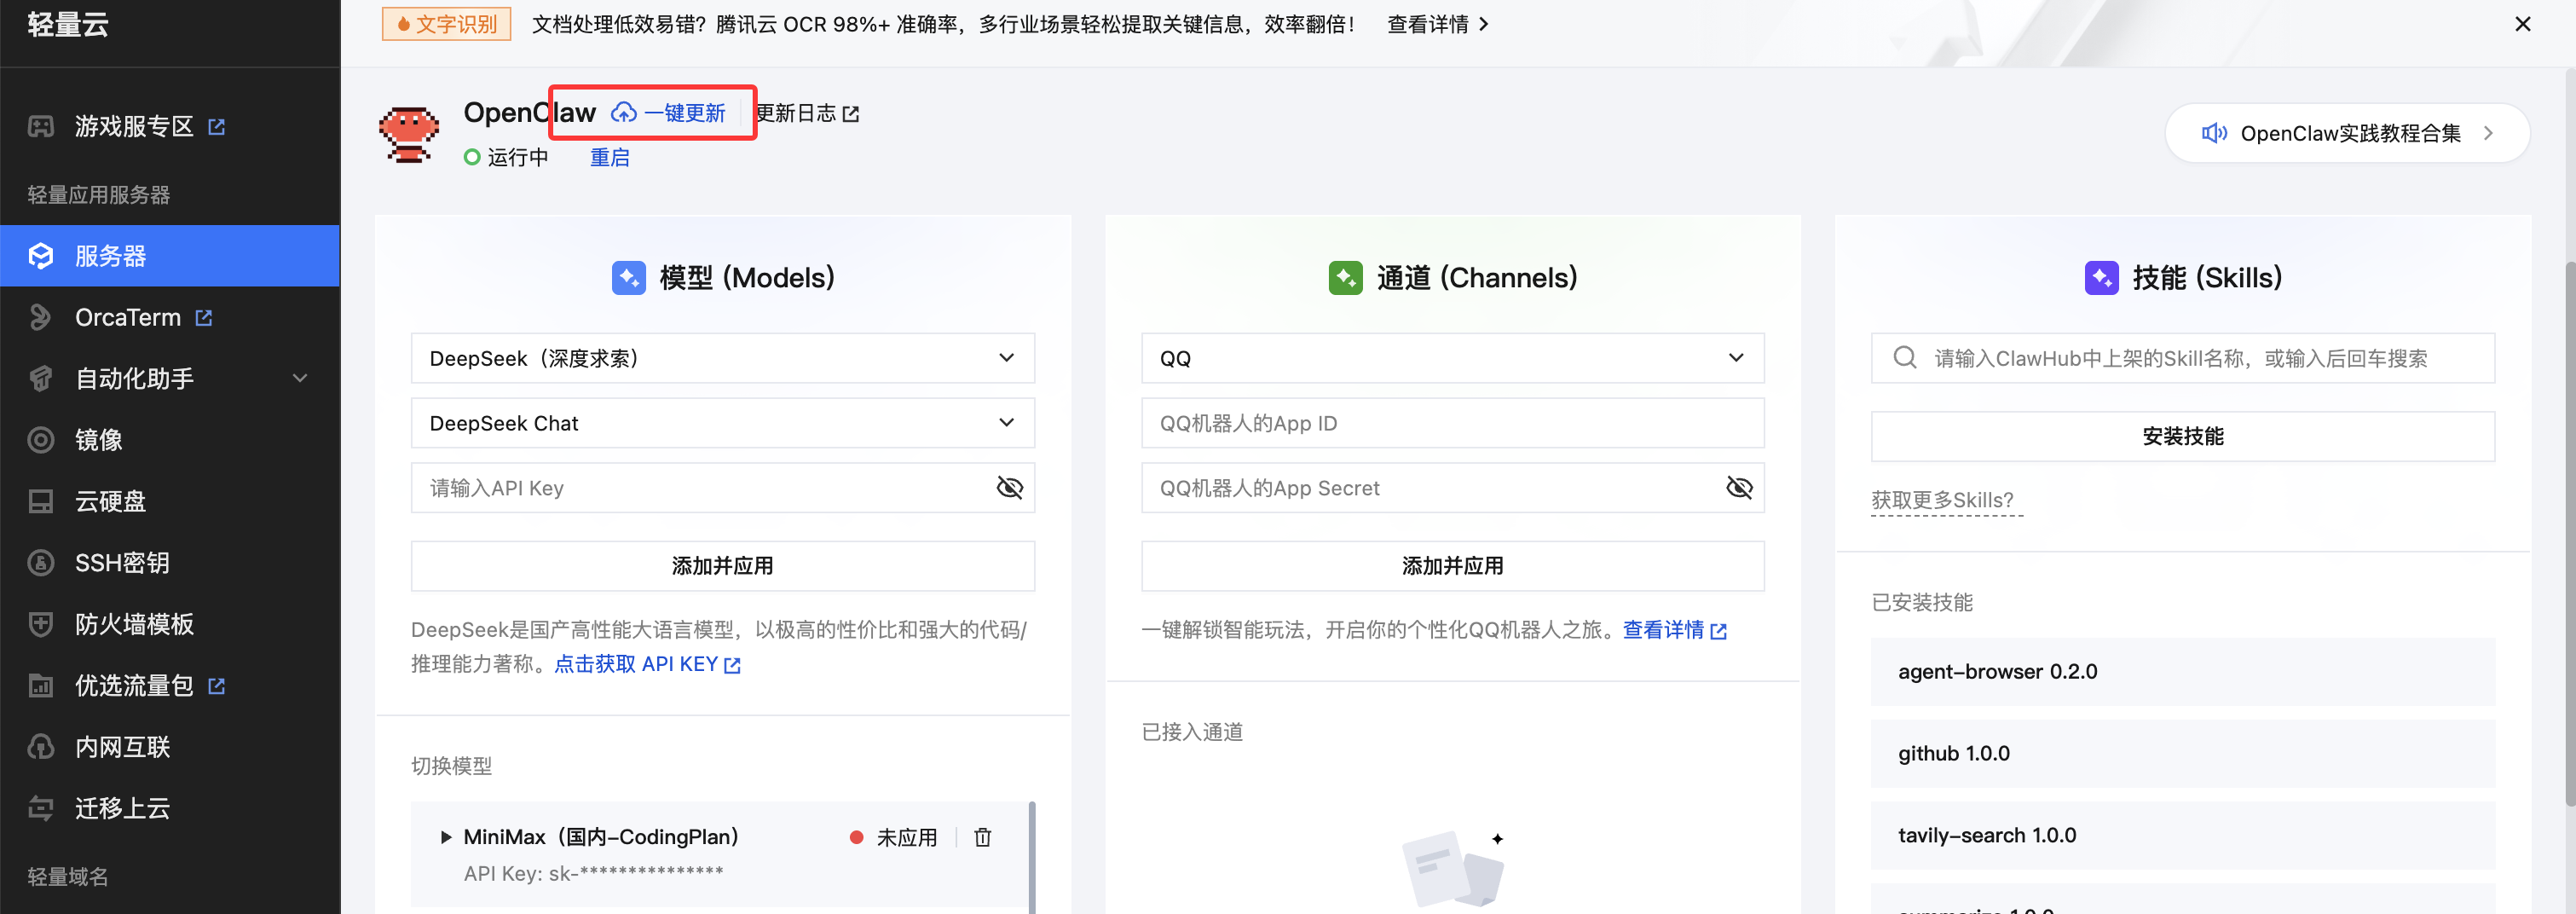Click the OpenClaw mushroom logo
Image resolution: width=2576 pixels, height=914 pixels.
pos(408,133)
